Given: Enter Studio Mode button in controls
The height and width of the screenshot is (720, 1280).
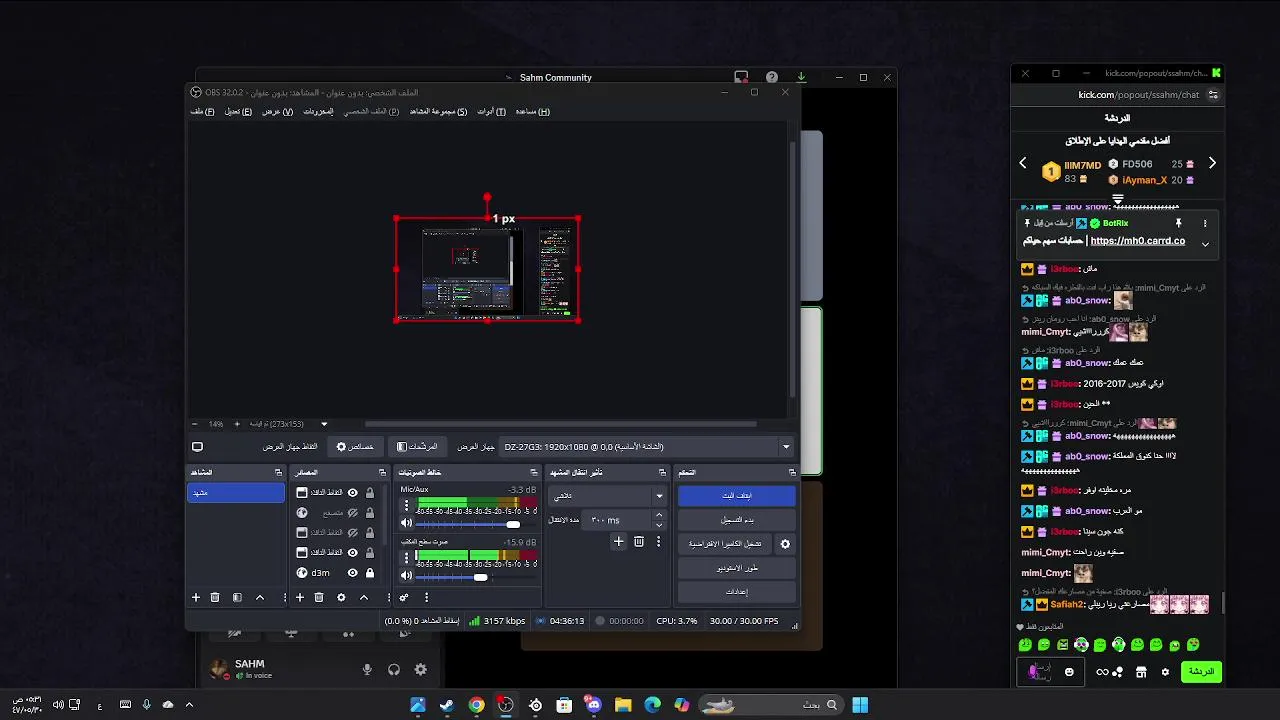Looking at the screenshot, I should point(737,568).
